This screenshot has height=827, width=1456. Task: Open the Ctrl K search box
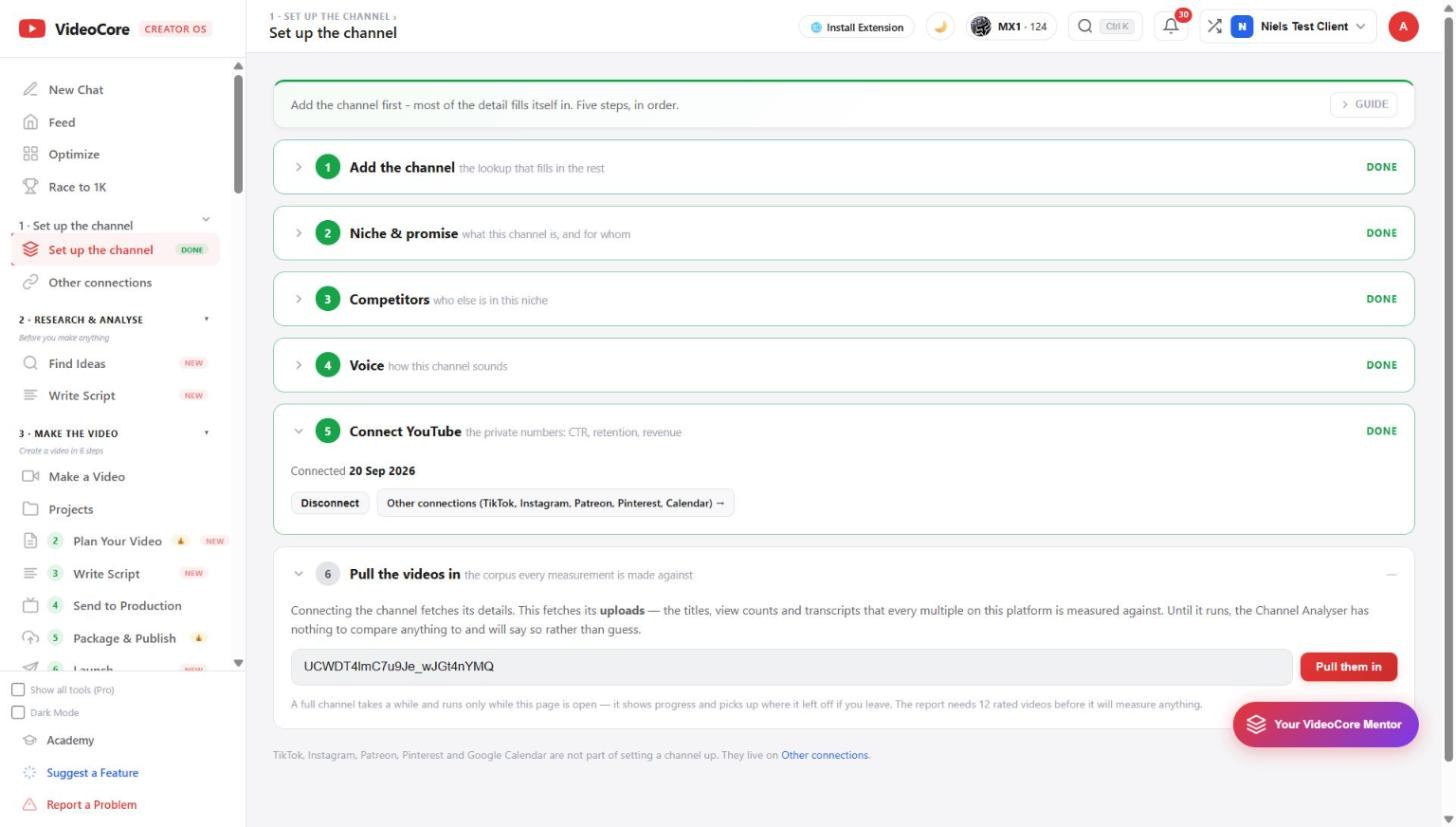click(1106, 27)
